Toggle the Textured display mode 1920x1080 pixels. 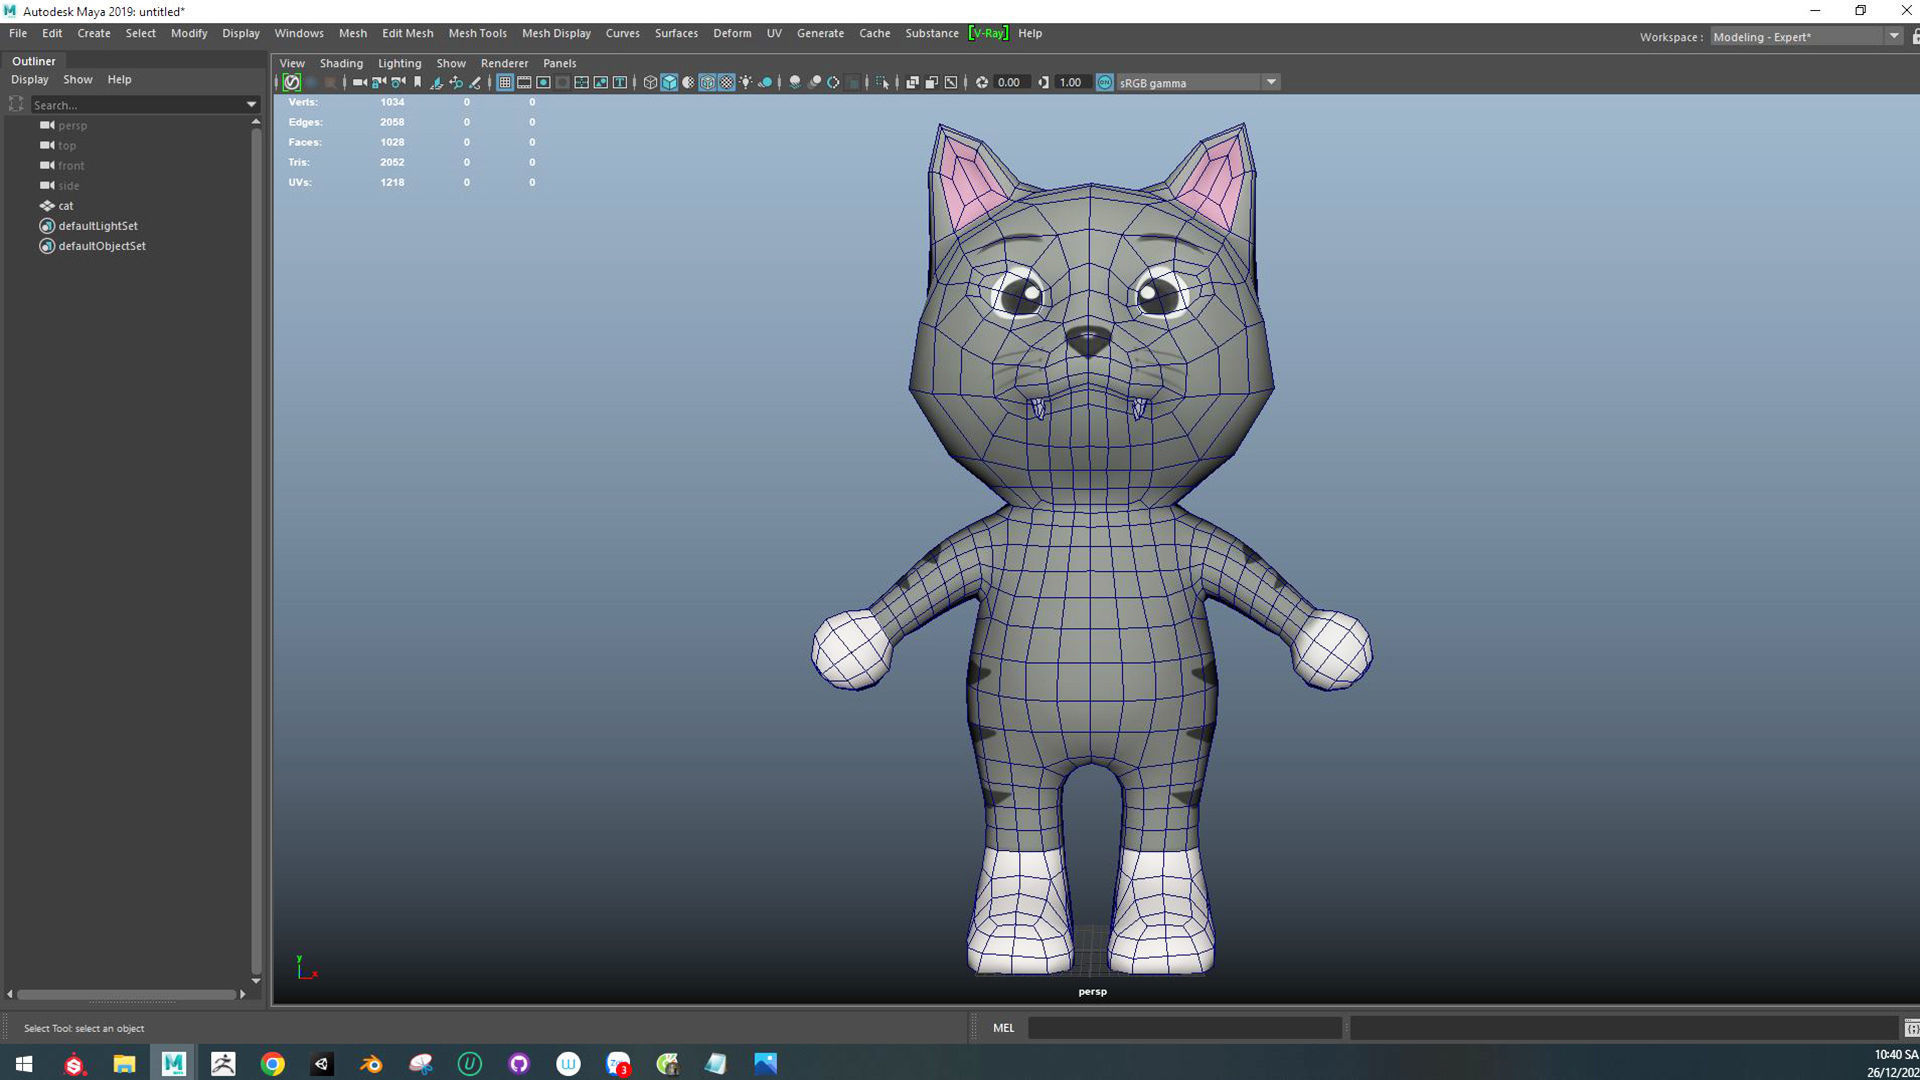click(727, 82)
